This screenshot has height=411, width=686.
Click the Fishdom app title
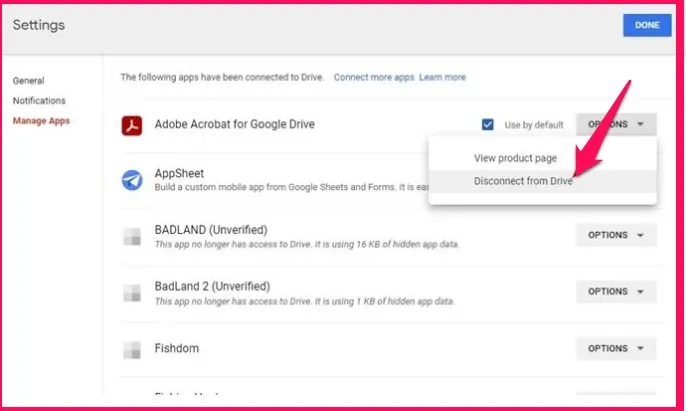tap(177, 348)
